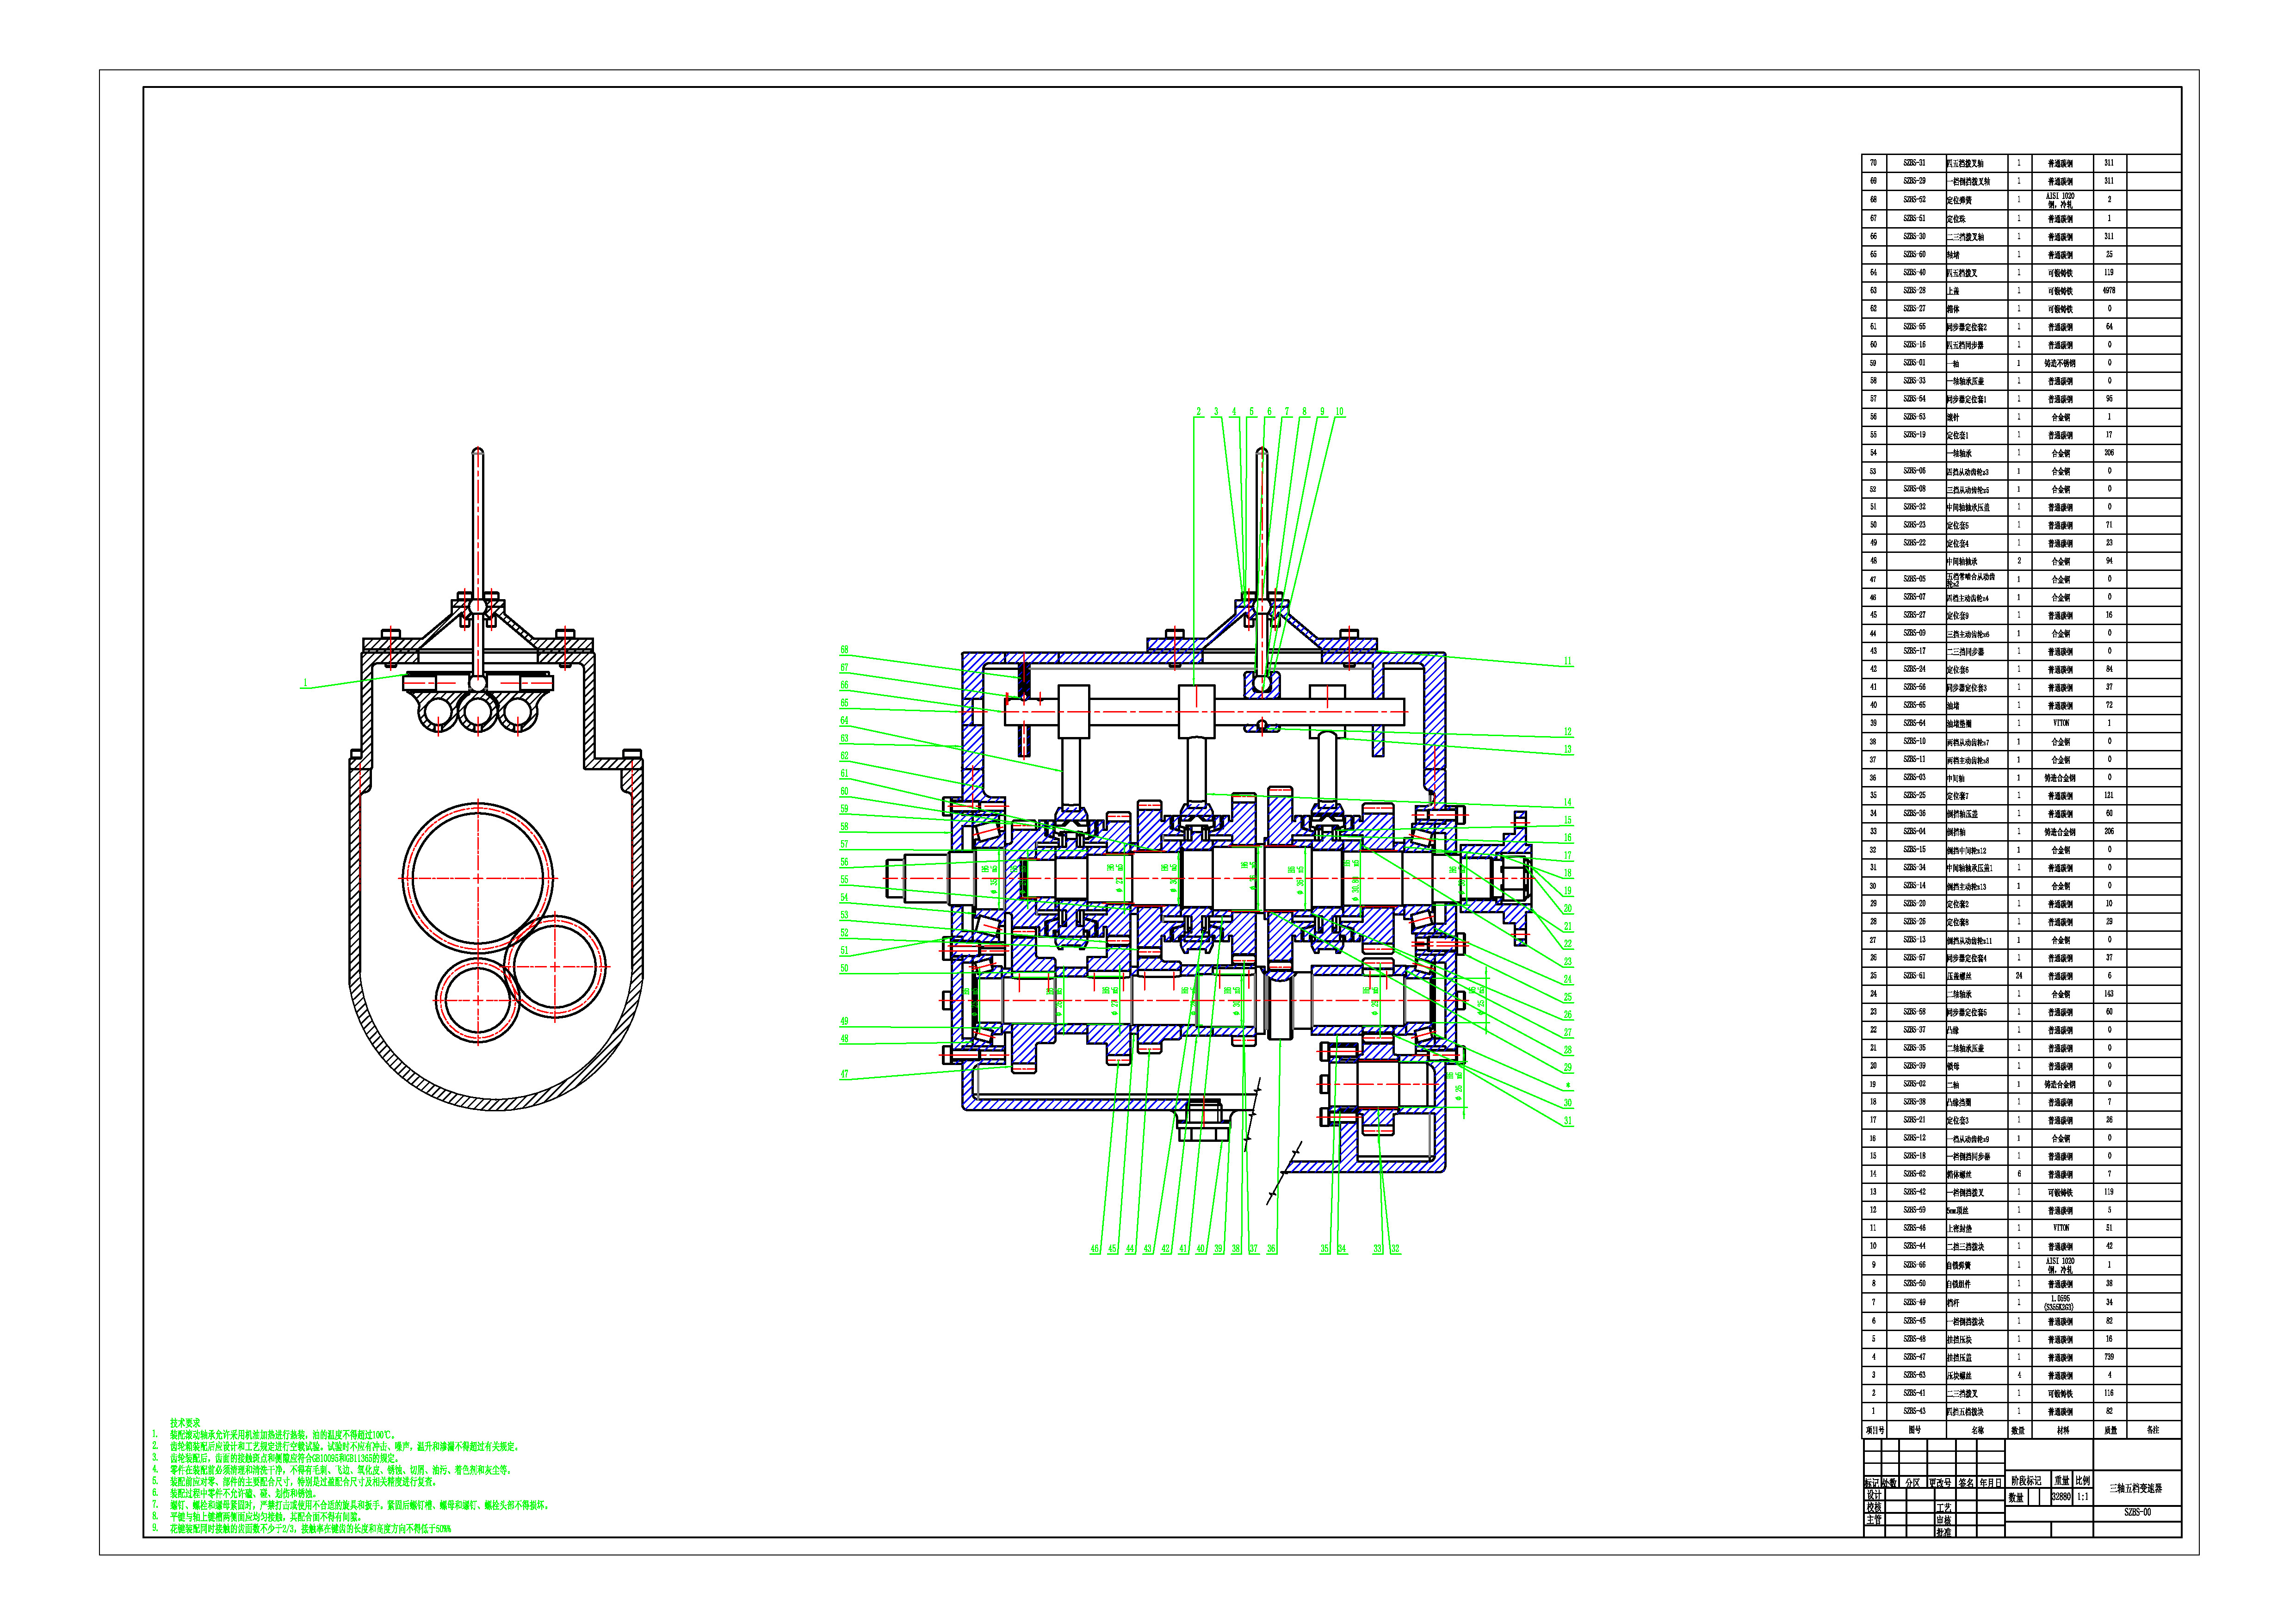The width and height of the screenshot is (2296, 1623).
Task: Click part name '一档倒挡同步器' in row 15
Action: tap(1968, 1156)
